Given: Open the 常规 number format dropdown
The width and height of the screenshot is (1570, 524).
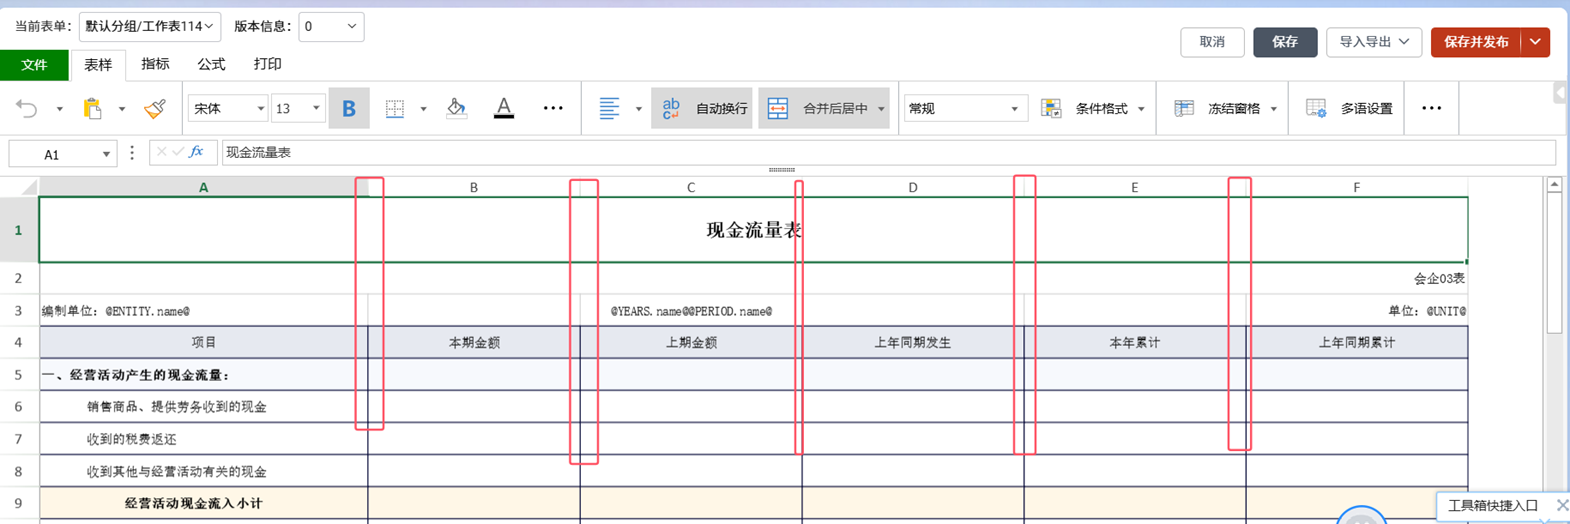Looking at the screenshot, I should coord(966,108).
